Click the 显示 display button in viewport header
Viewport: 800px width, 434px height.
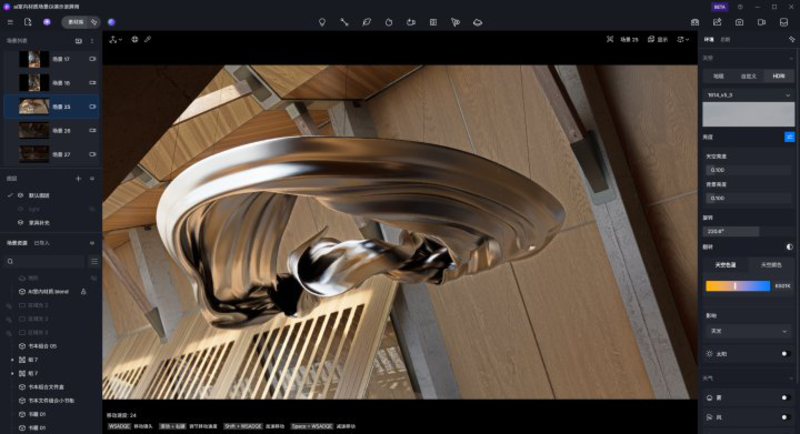point(658,39)
